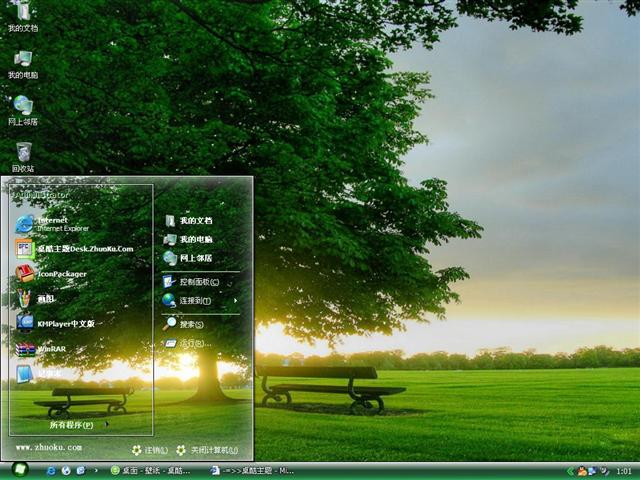This screenshot has width=640, height=480.
Task: Open the 回收站 recycle bin desktop icon
Action: coord(23,155)
